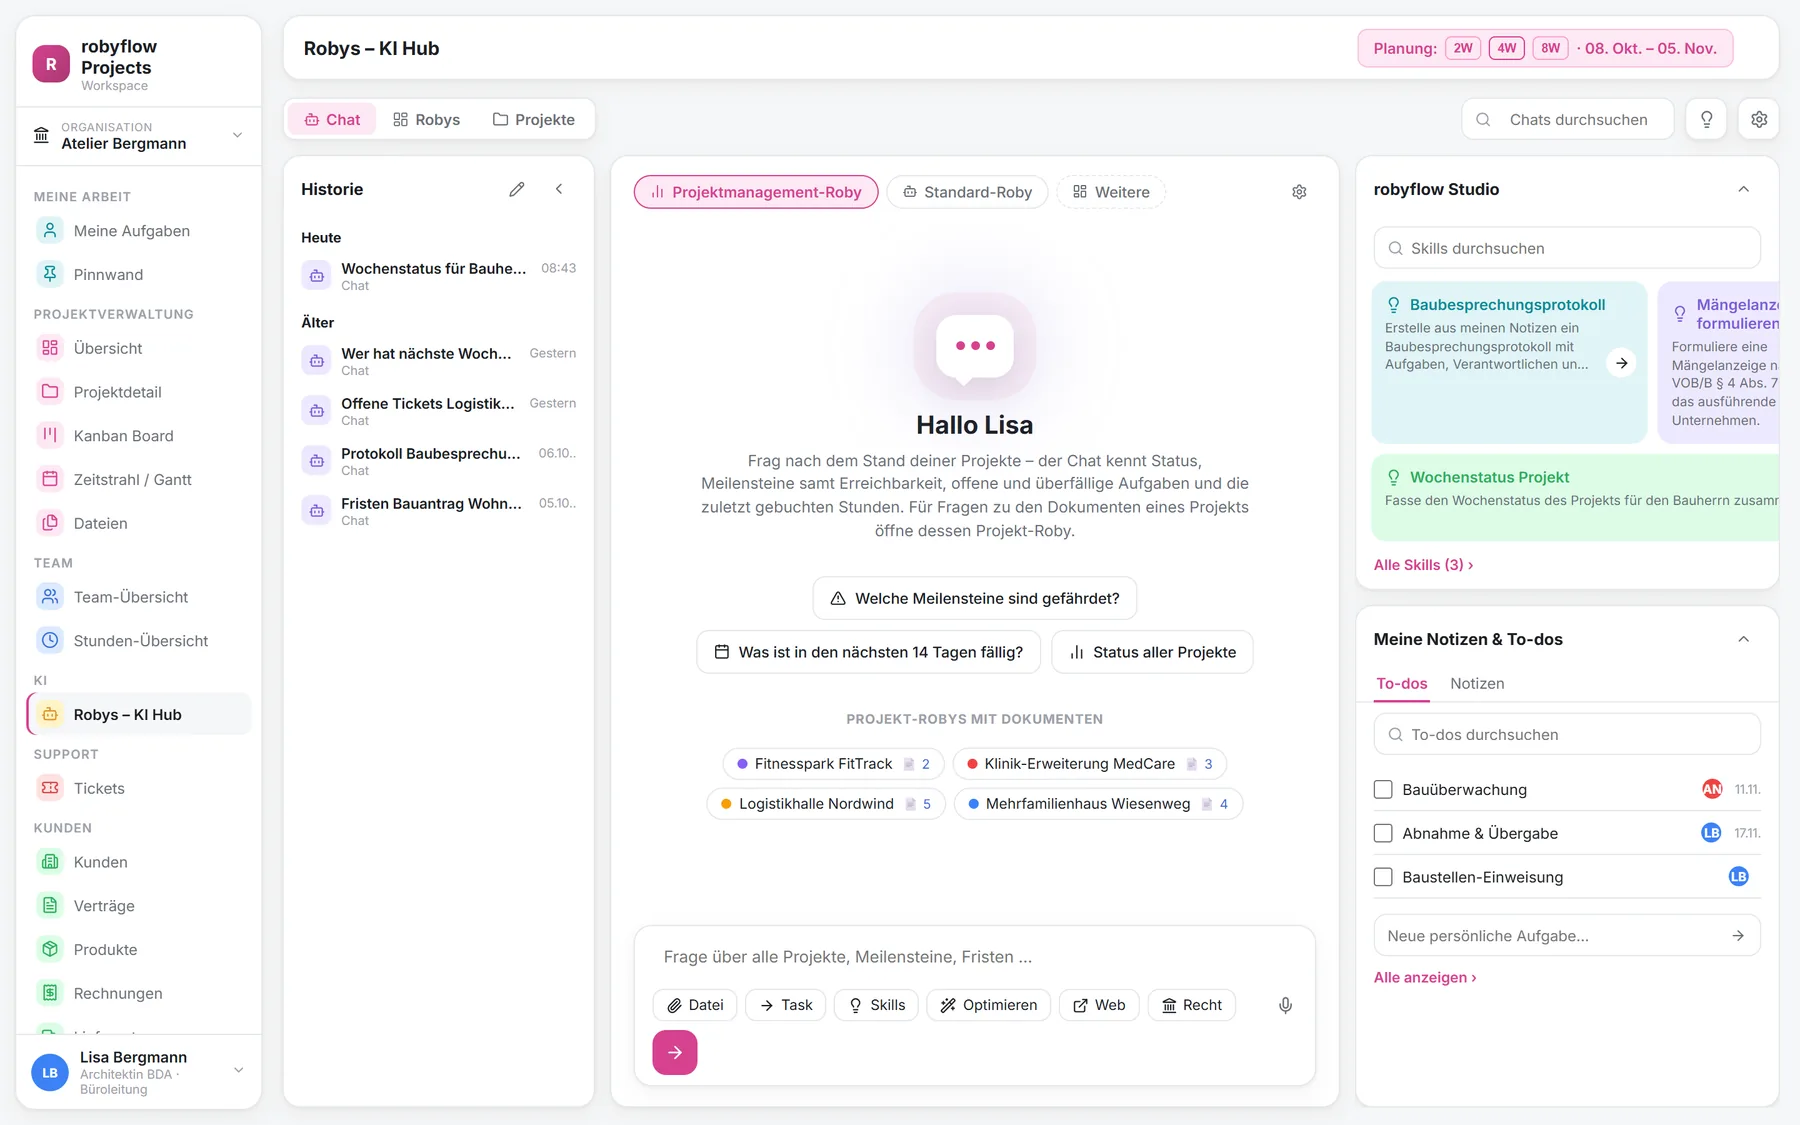Open Tickets under Support
The width and height of the screenshot is (1800, 1125).
point(138,788)
